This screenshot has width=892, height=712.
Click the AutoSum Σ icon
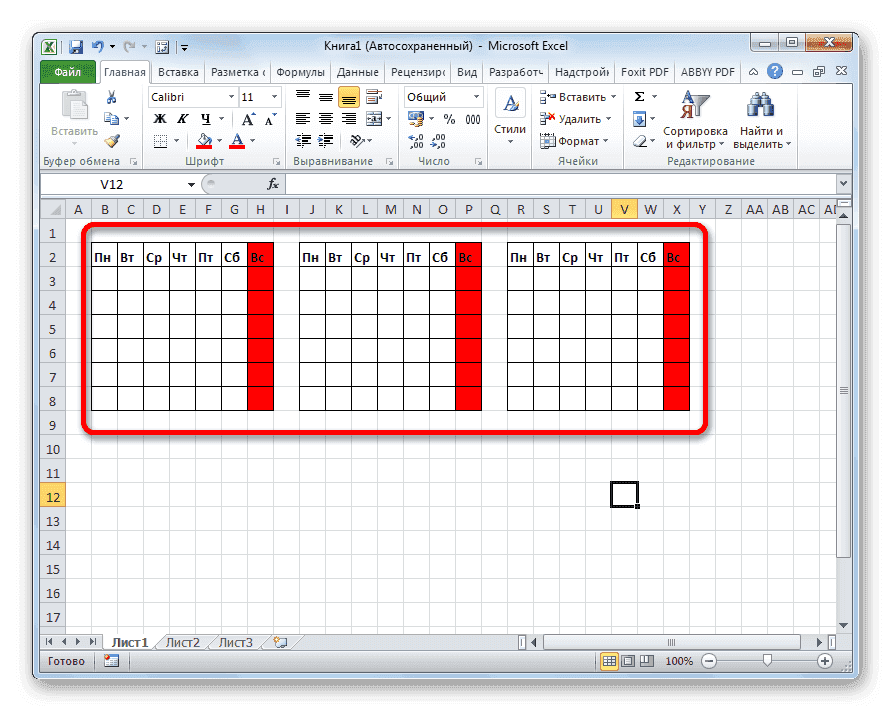[640, 96]
